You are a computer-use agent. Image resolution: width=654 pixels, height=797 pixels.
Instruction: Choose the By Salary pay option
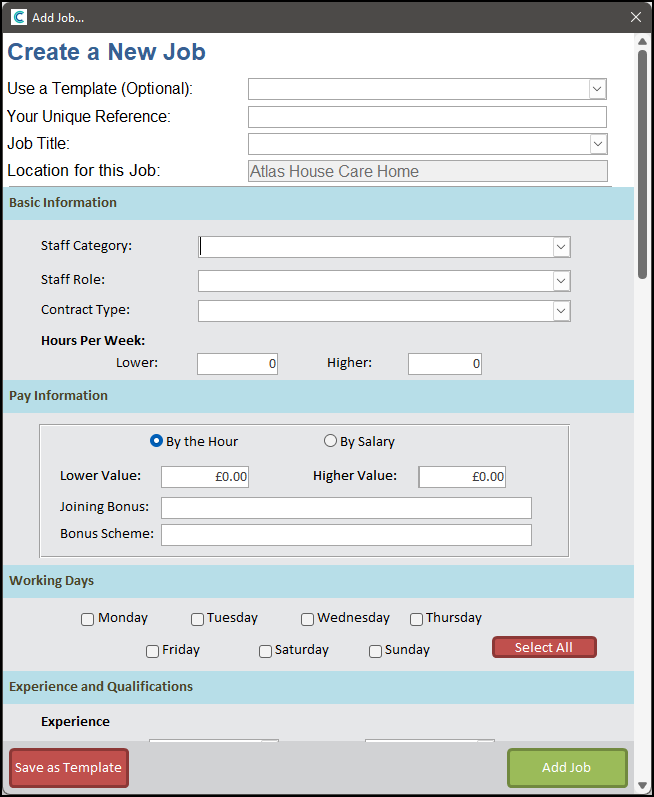[x=330, y=441]
